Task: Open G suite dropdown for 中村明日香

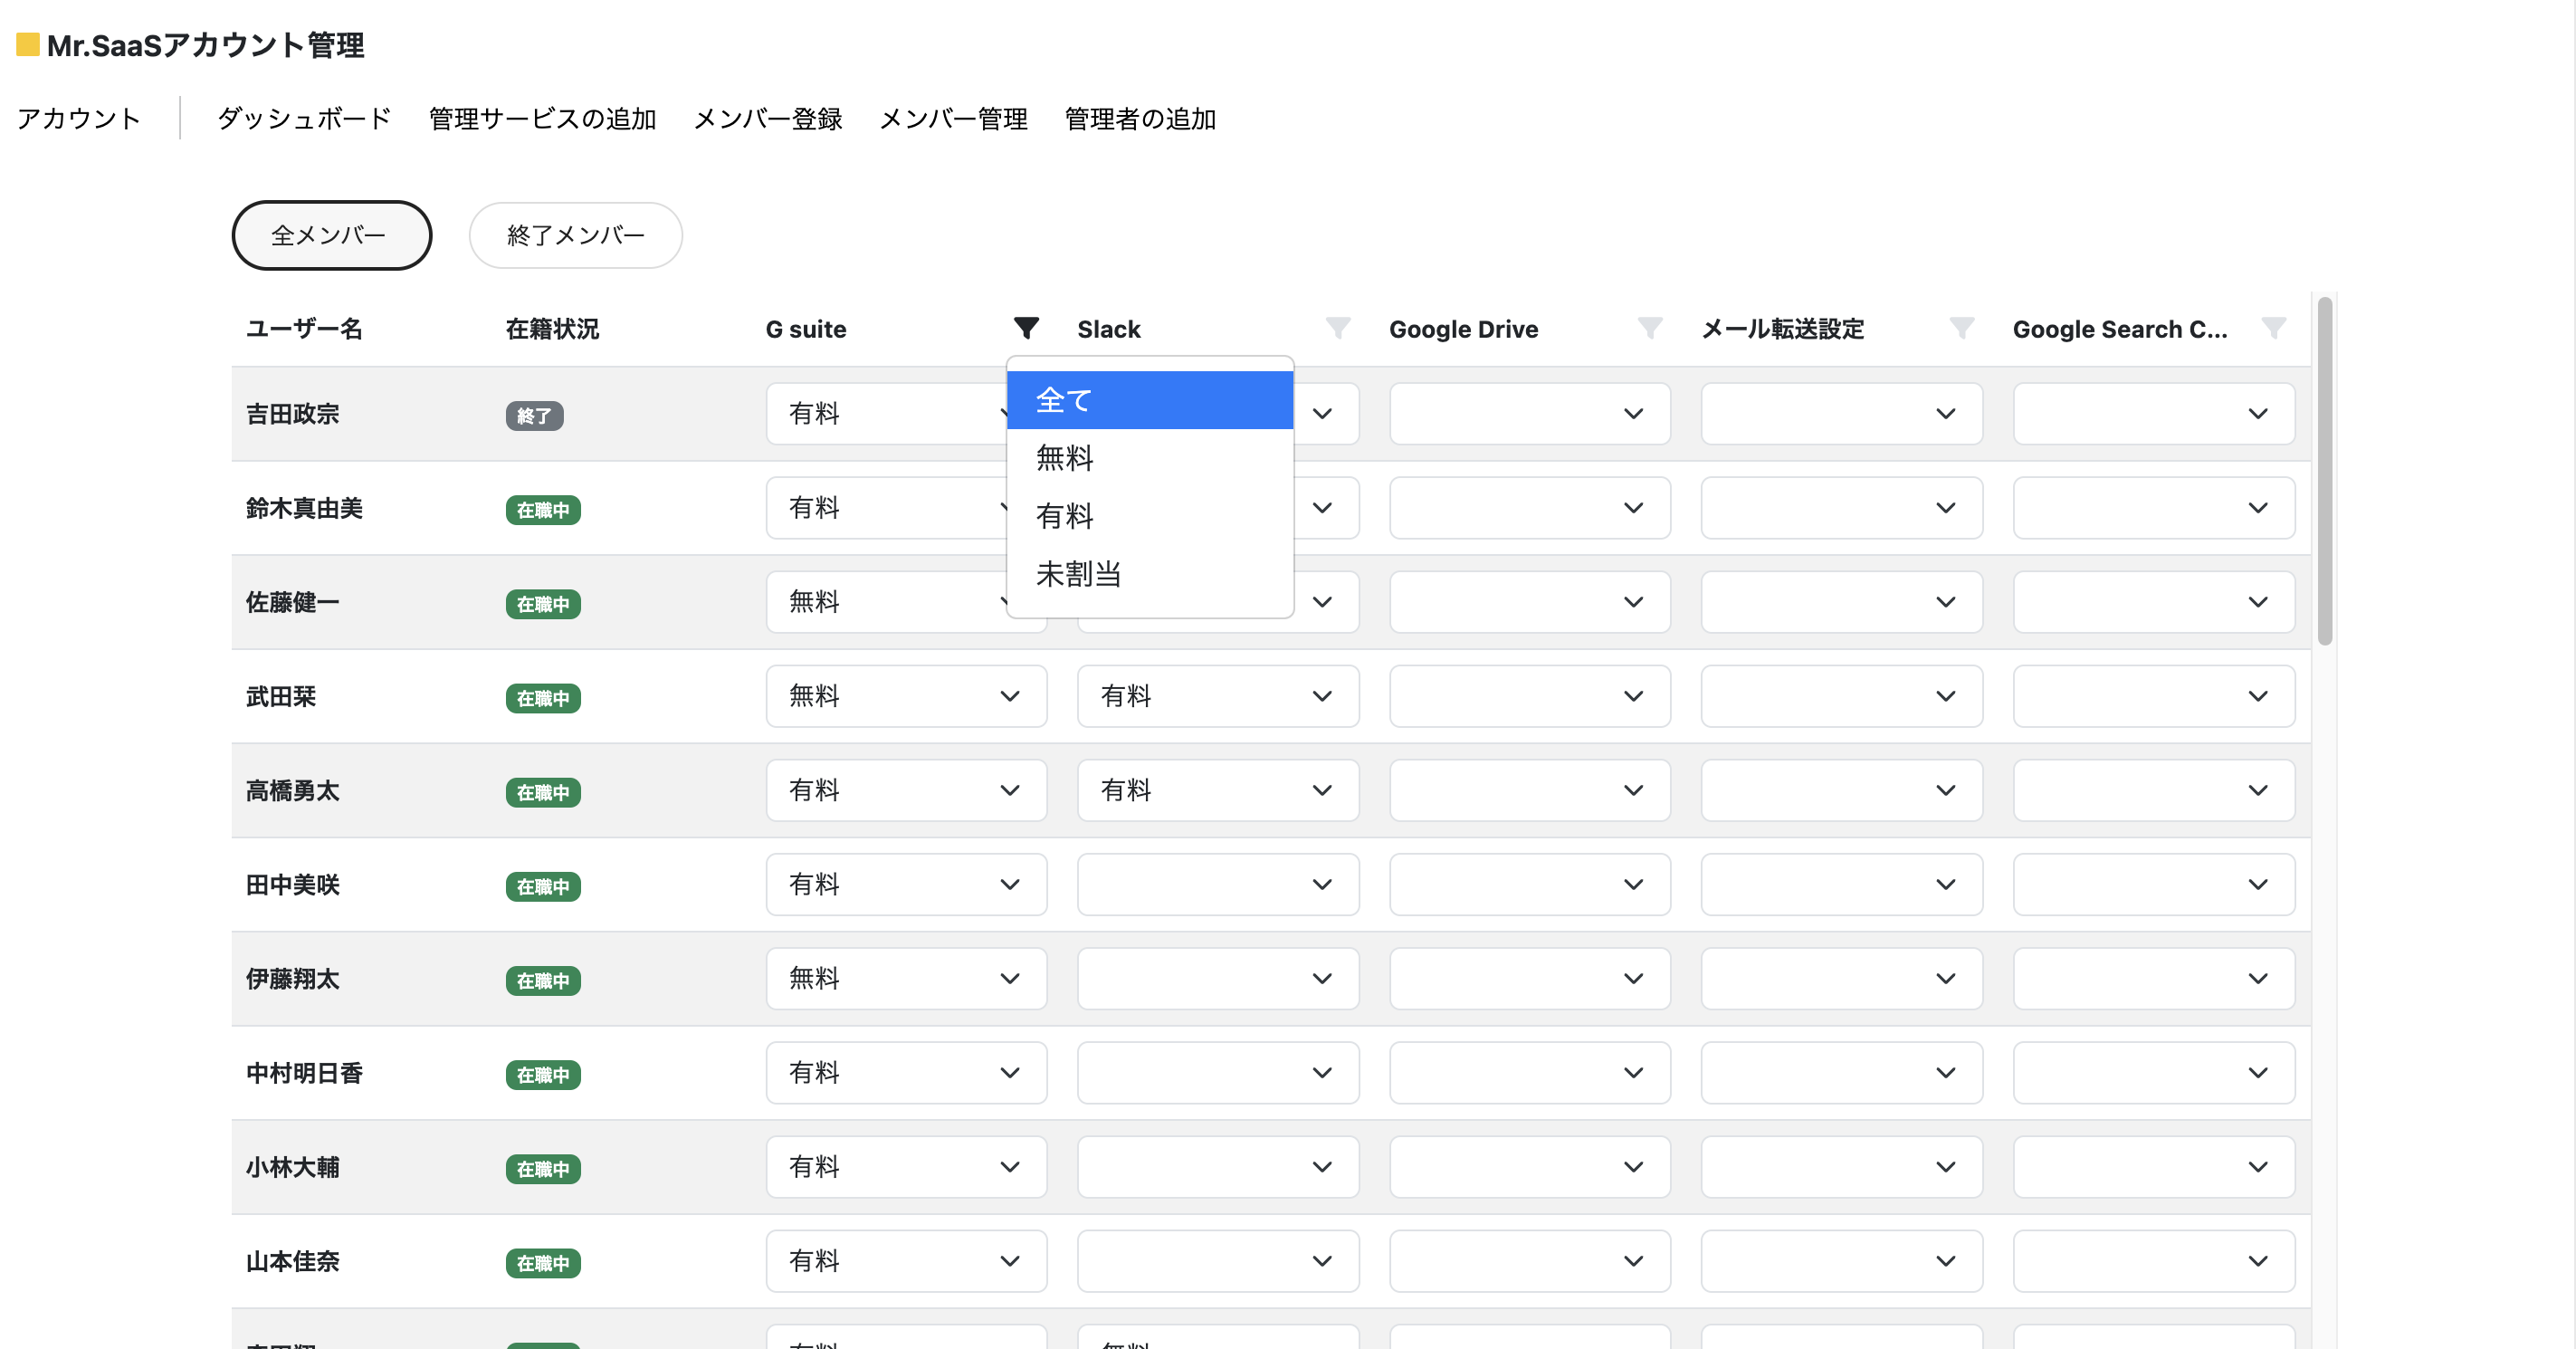Action: (x=906, y=1072)
